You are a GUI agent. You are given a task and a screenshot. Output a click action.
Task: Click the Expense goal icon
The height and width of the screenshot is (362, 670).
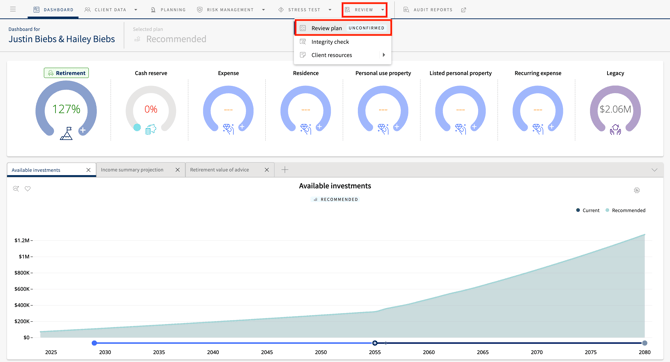tap(229, 129)
